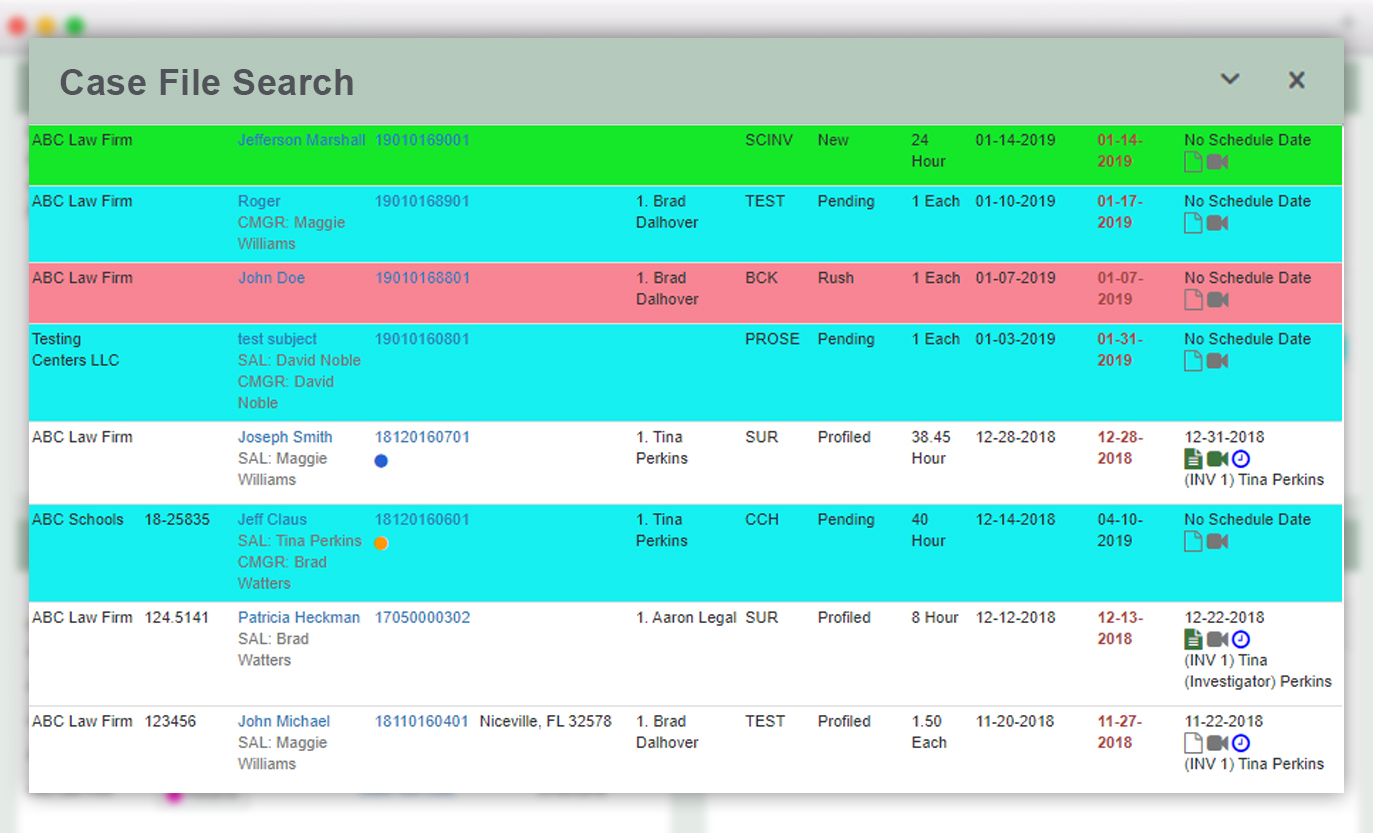Open green report icon in Joseph Smith row
The width and height of the screenshot is (1373, 833).
[1193, 459]
